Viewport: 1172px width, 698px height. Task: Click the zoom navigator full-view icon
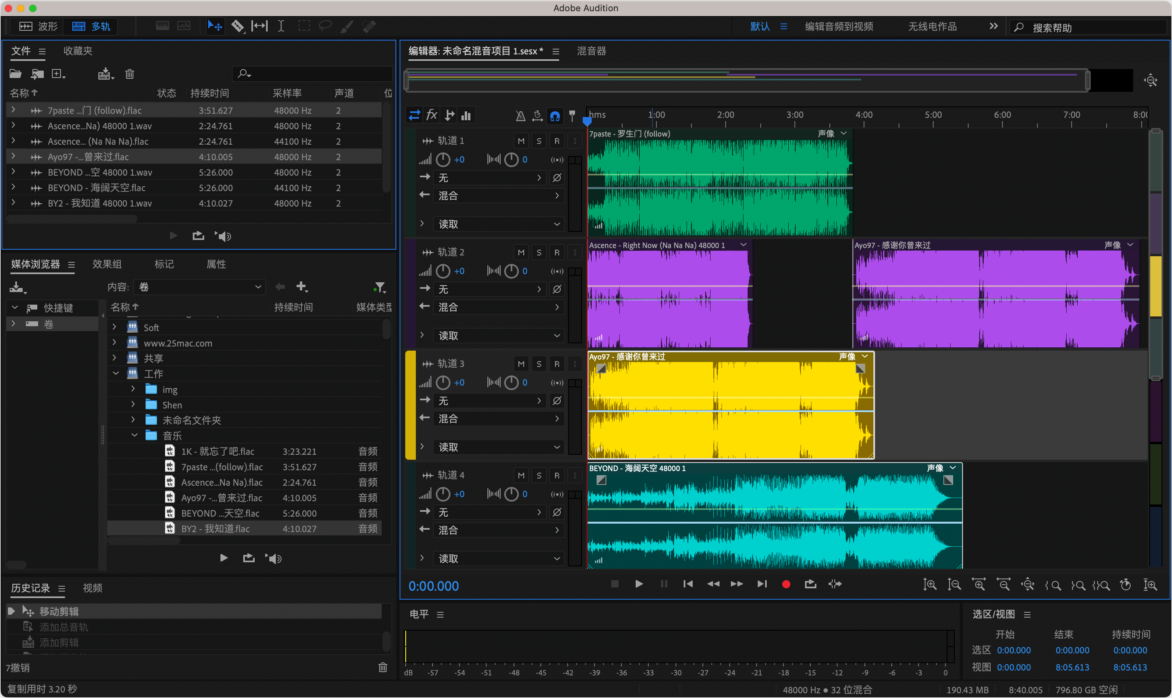pyautogui.click(x=1150, y=80)
